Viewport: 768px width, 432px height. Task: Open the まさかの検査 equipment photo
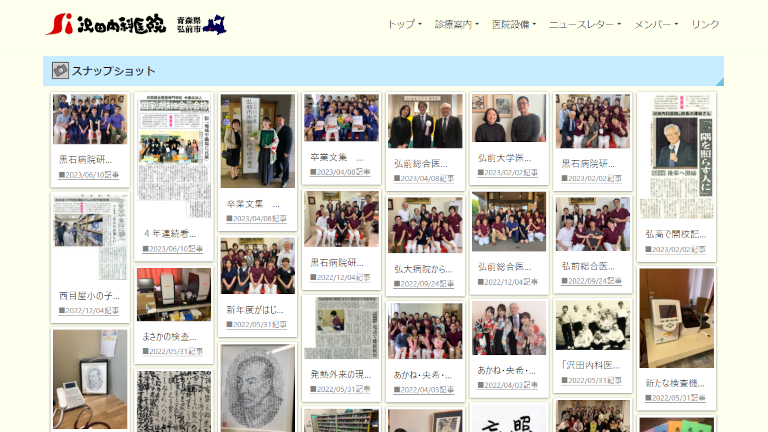(174, 294)
